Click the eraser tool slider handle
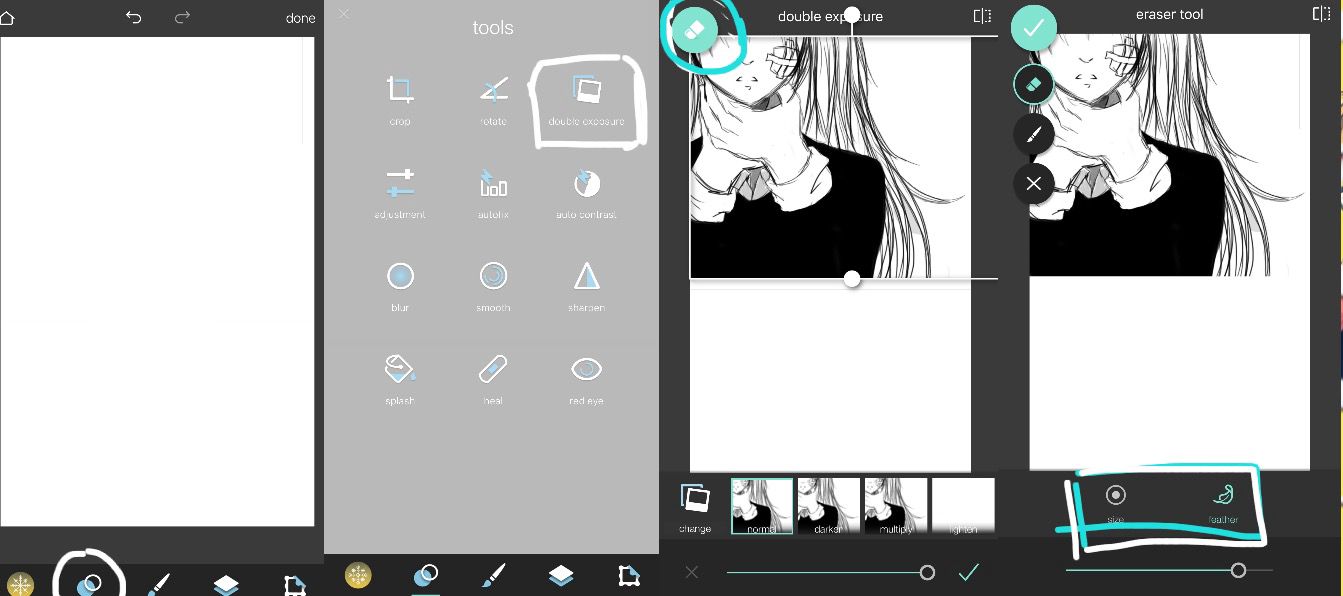Image resolution: width=1343 pixels, height=596 pixels. (1238, 570)
